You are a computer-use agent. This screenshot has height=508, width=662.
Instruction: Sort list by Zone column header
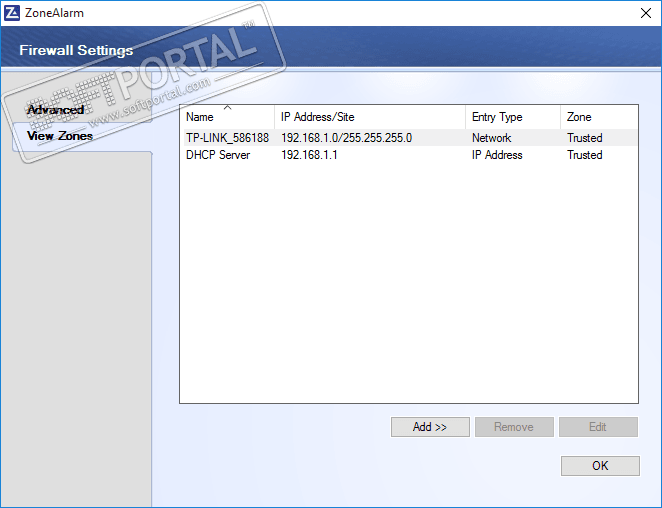coord(599,117)
